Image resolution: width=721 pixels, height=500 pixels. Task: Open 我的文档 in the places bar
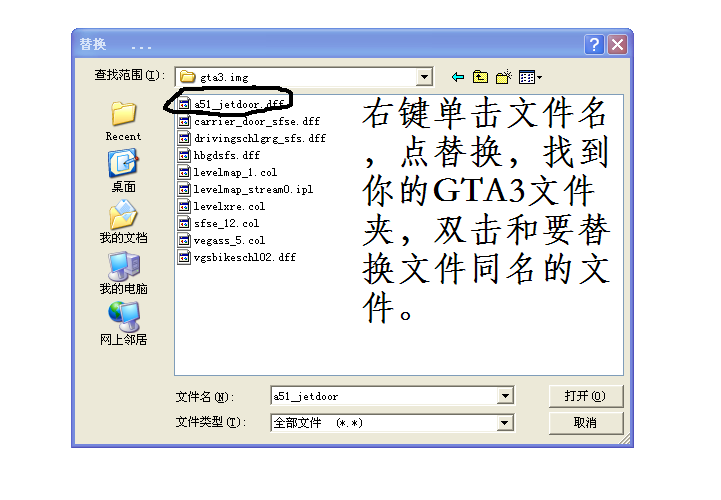pos(123,221)
